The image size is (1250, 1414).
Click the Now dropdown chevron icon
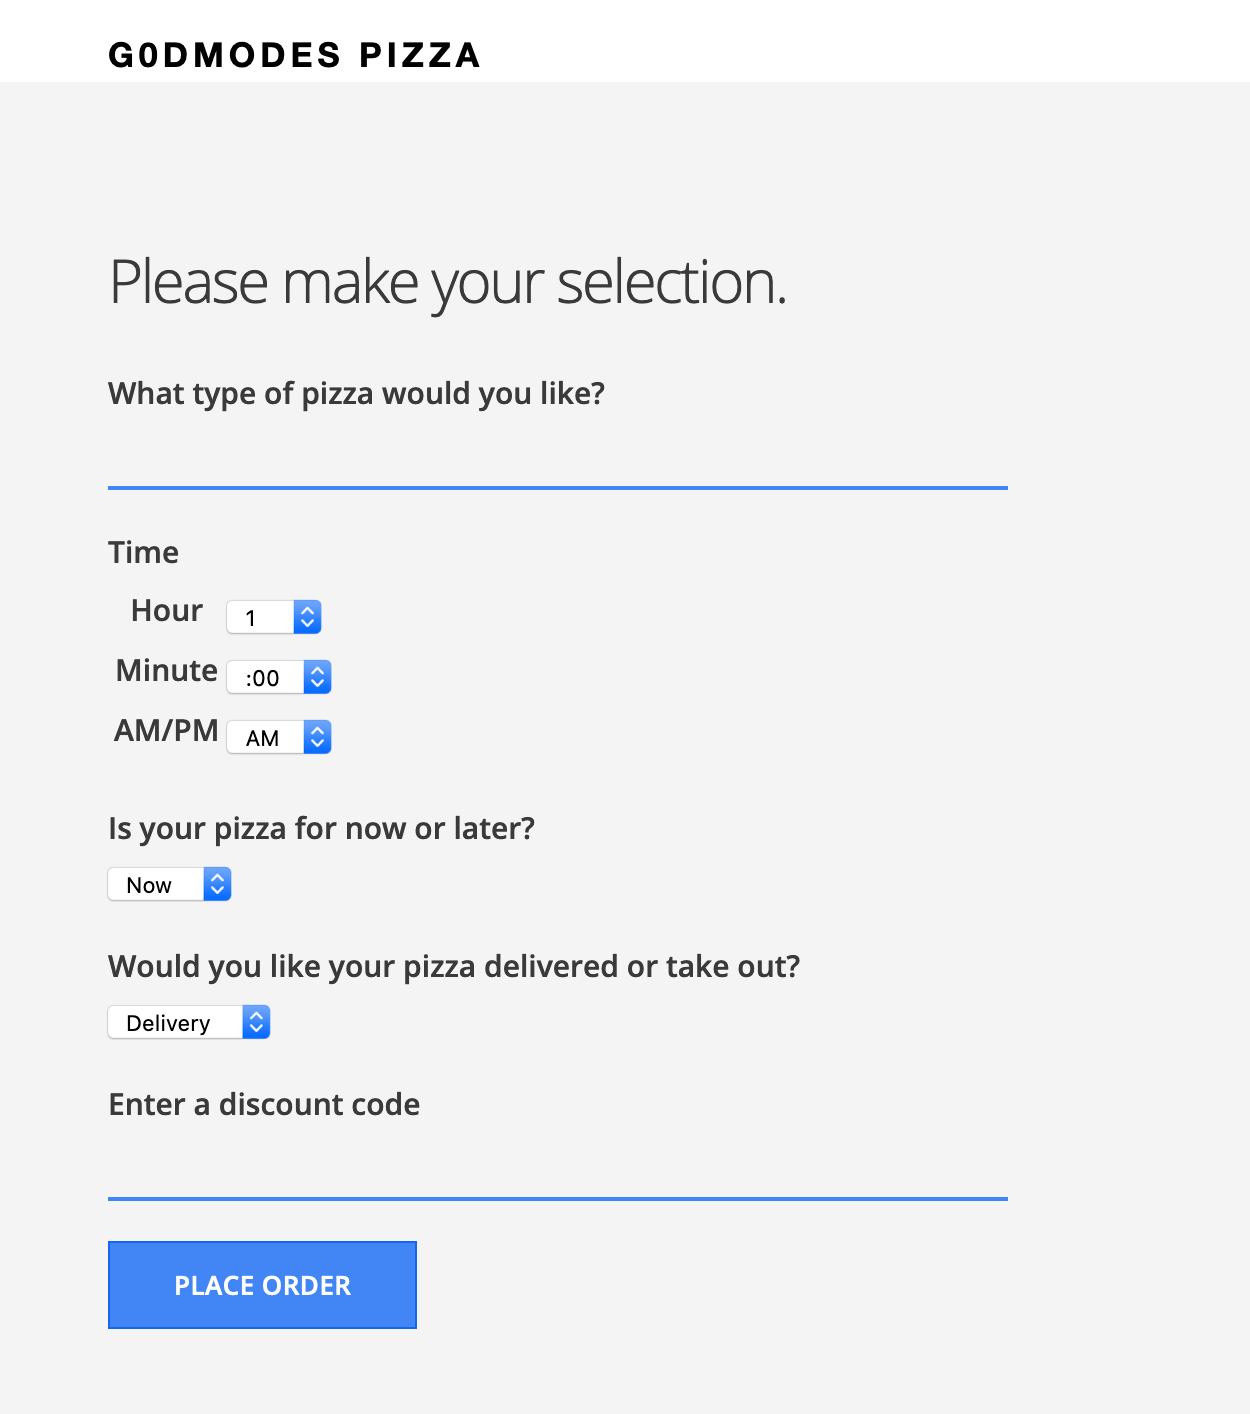(217, 884)
